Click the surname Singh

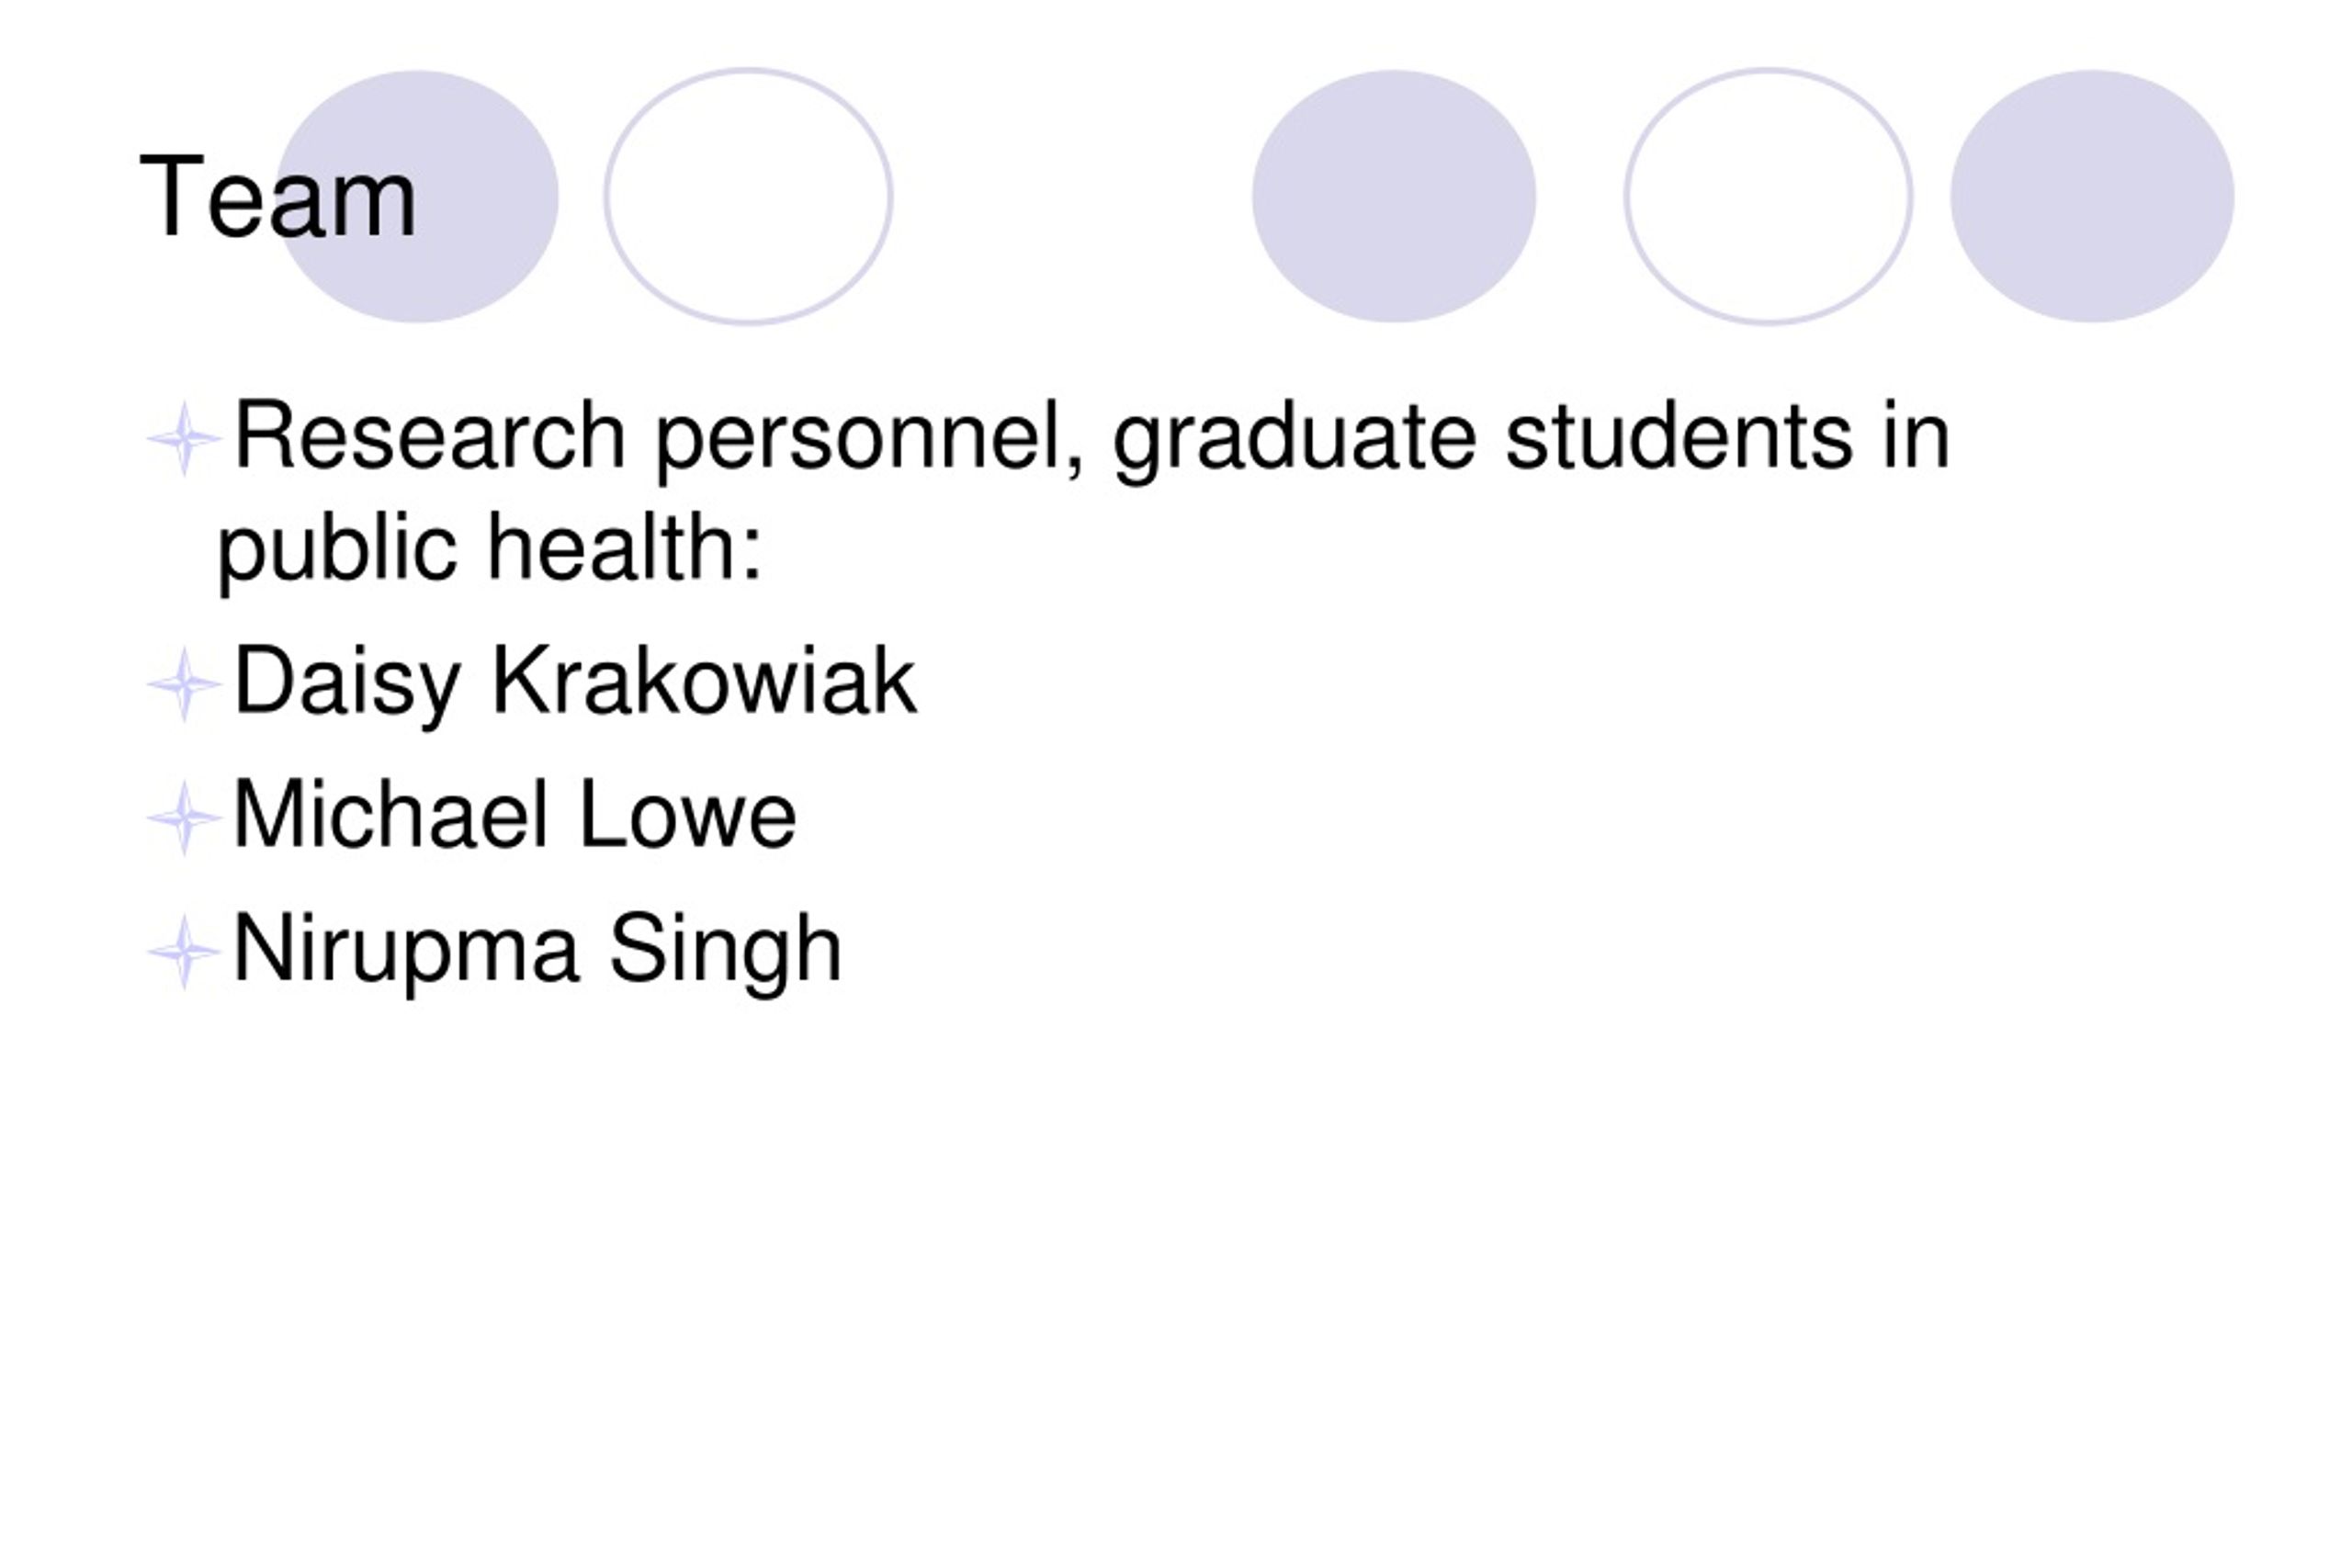[726, 951]
